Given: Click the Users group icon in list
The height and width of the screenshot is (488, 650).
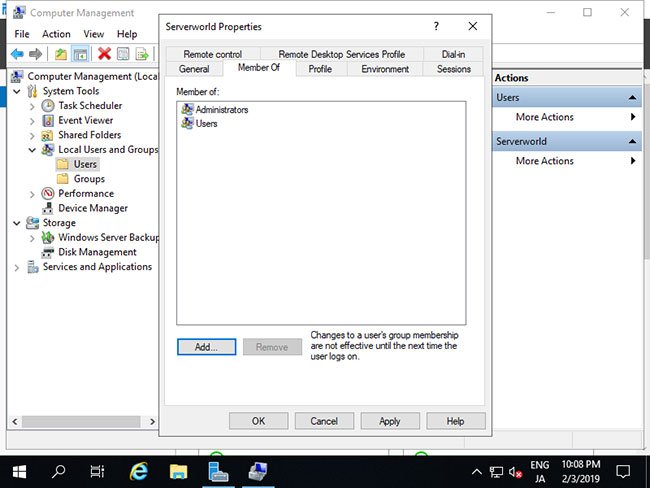Looking at the screenshot, I should (187, 123).
